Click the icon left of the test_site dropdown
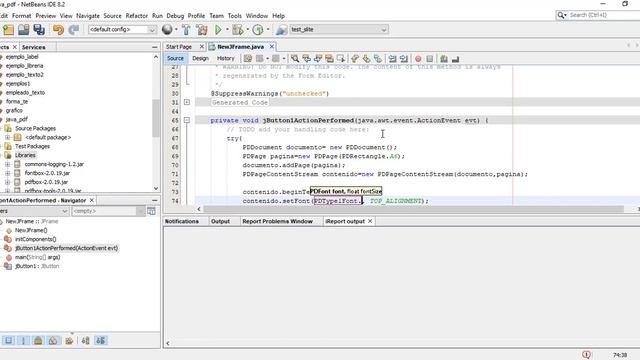The image size is (640, 360). (281, 29)
